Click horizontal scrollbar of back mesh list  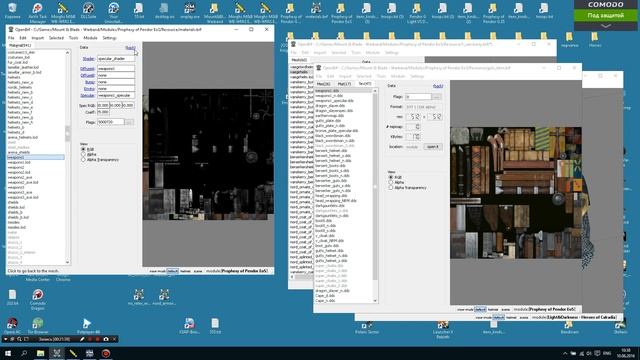[x=303, y=277]
